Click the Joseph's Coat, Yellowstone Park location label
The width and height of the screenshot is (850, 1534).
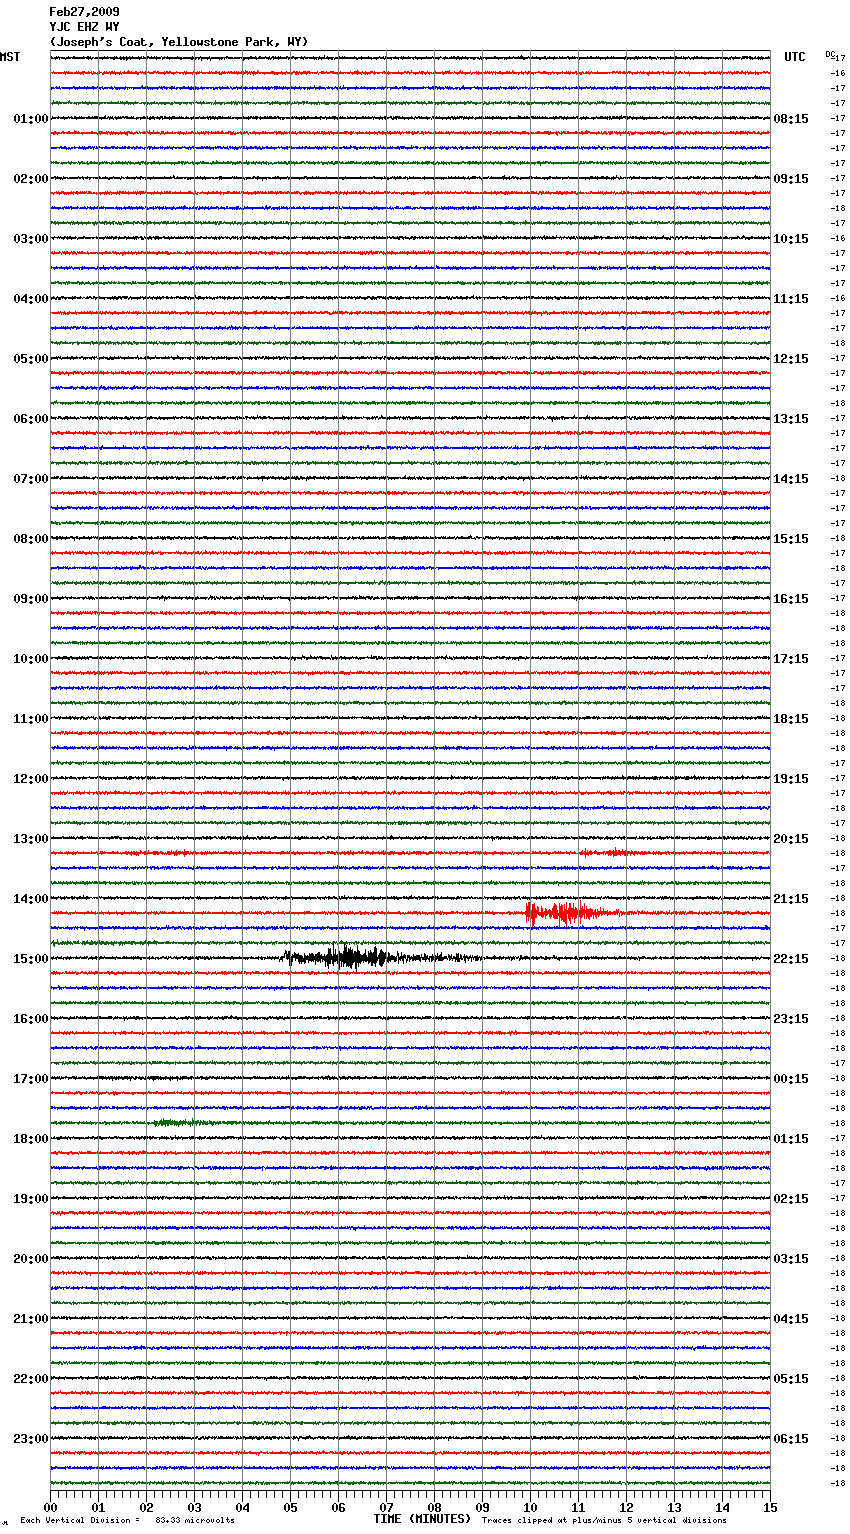(x=179, y=42)
